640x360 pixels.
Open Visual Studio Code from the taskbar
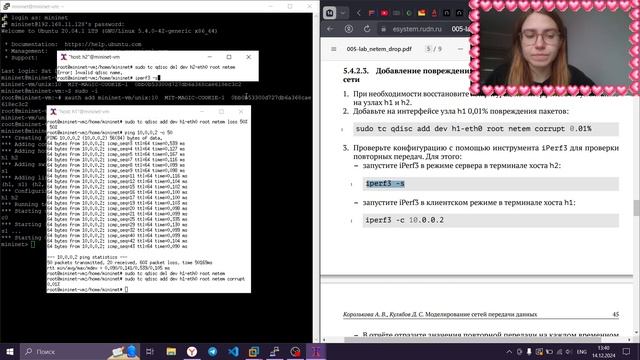[x=233, y=351]
